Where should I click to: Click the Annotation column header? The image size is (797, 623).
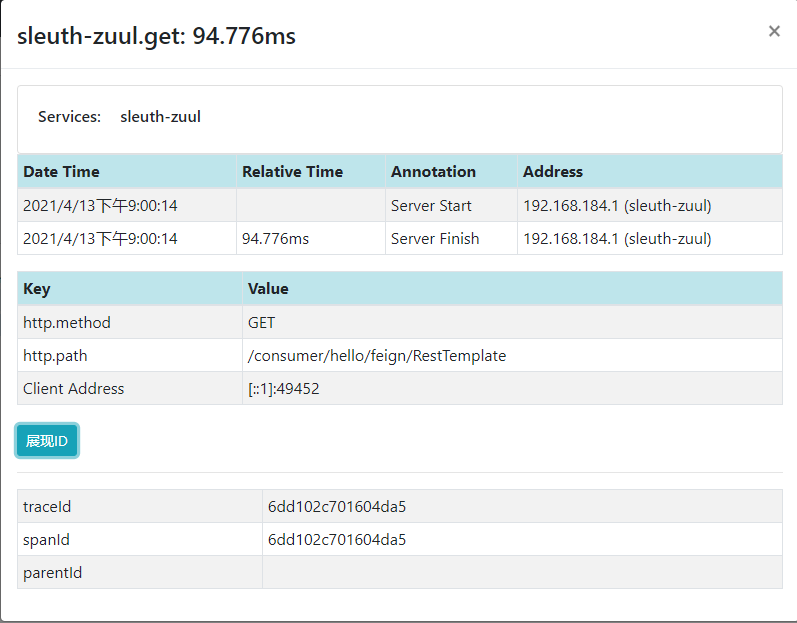(433, 172)
